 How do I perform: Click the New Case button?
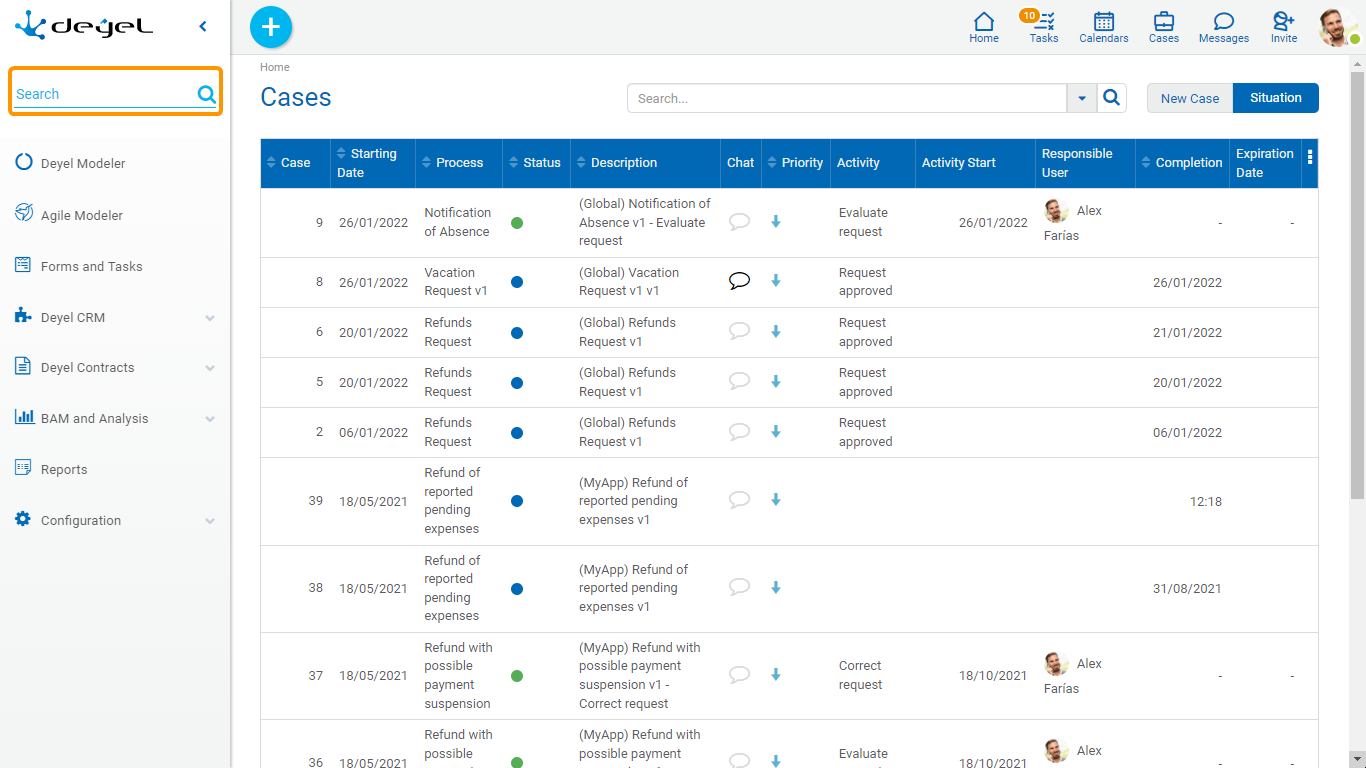pos(1189,98)
